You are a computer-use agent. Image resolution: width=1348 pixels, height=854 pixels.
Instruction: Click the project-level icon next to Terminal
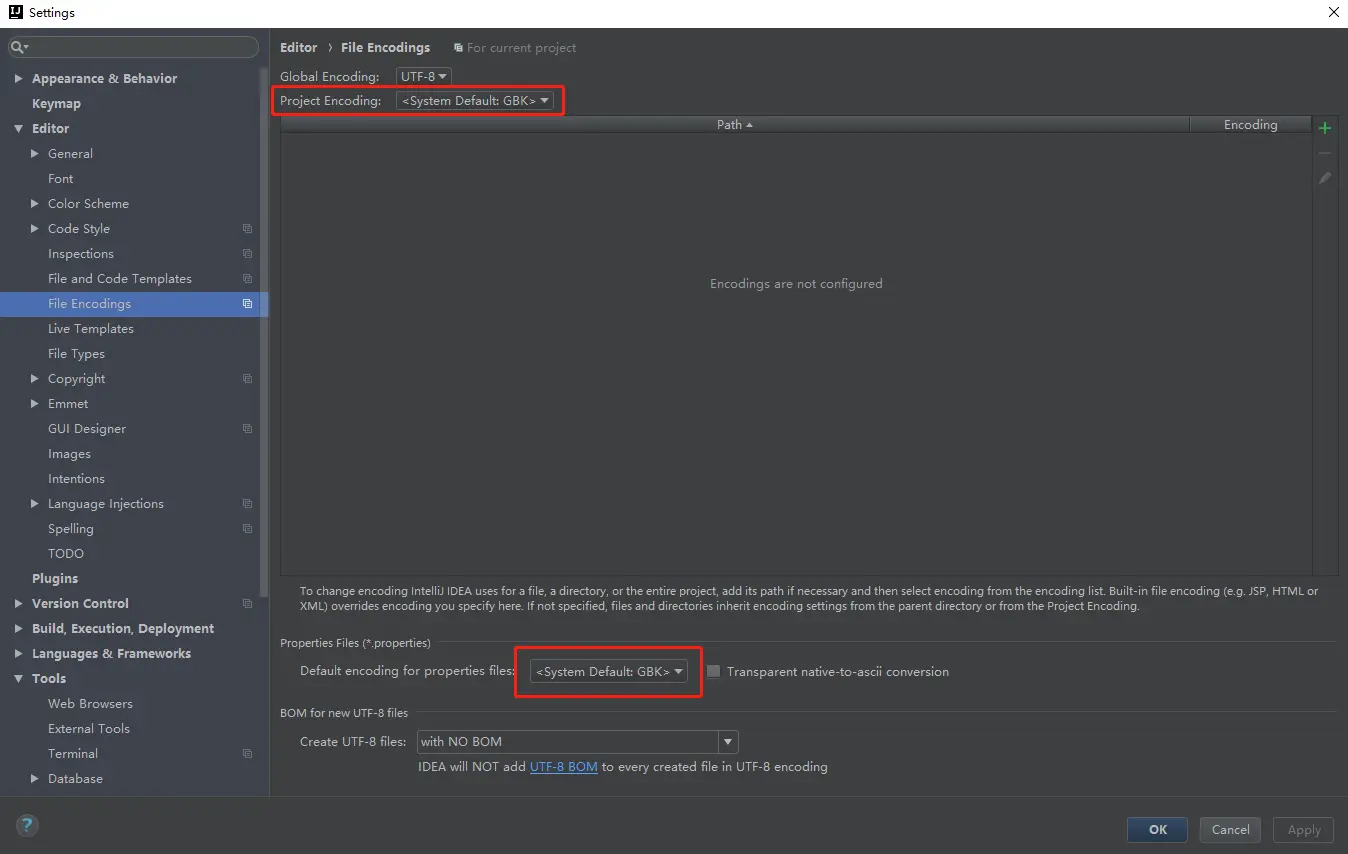(x=247, y=754)
